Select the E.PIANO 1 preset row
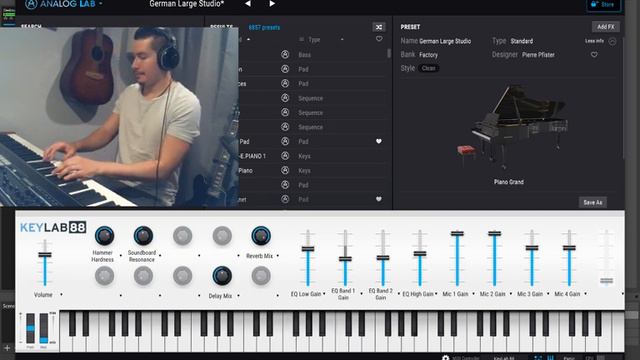 [312, 156]
